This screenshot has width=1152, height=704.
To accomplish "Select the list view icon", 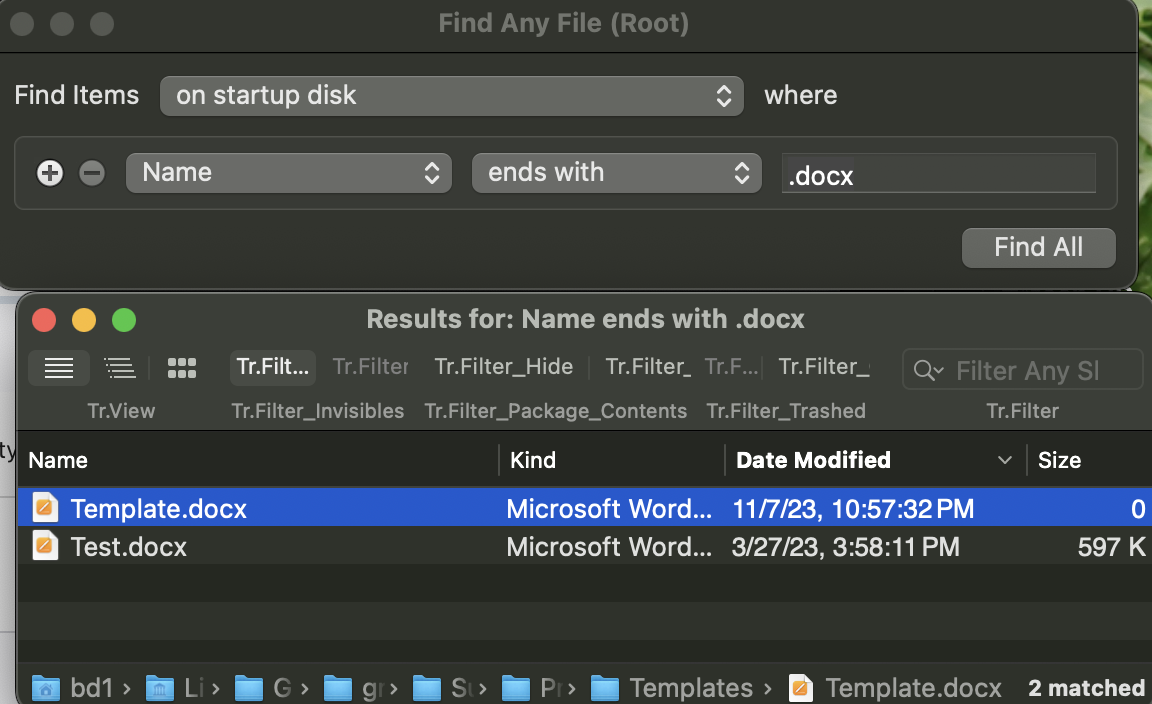I will click(x=58, y=368).
